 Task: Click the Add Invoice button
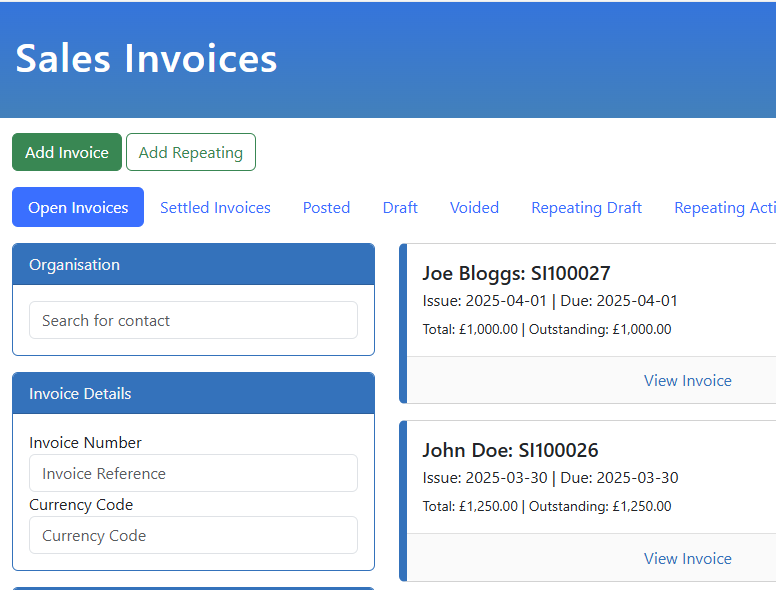(67, 152)
